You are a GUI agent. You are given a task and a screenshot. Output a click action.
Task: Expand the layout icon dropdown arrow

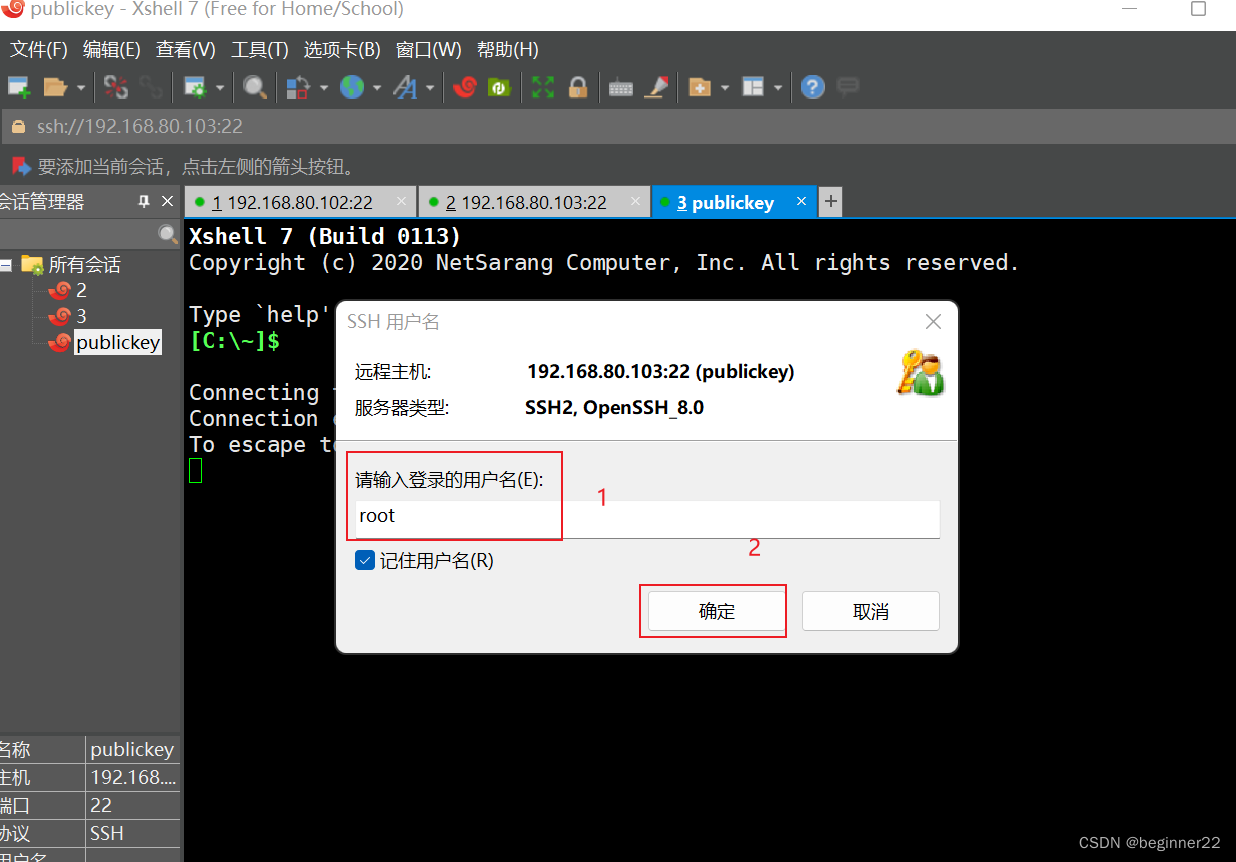[778, 88]
